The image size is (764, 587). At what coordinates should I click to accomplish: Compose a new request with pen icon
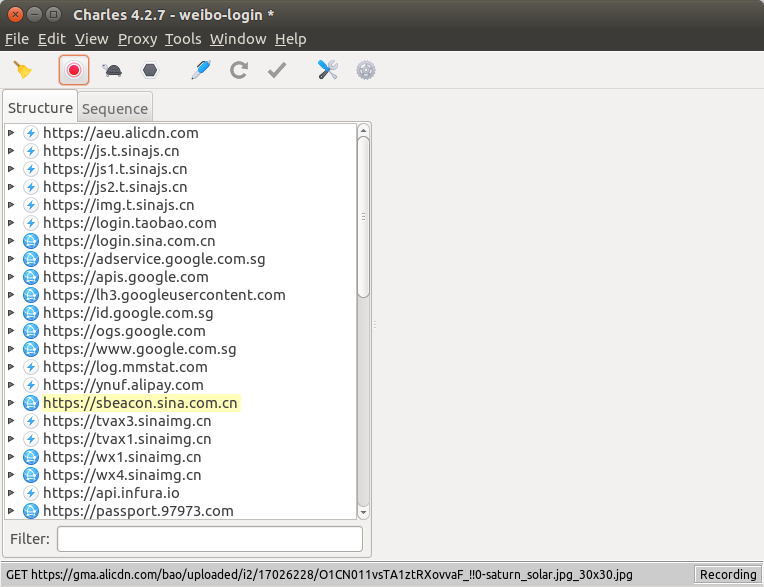tap(201, 70)
